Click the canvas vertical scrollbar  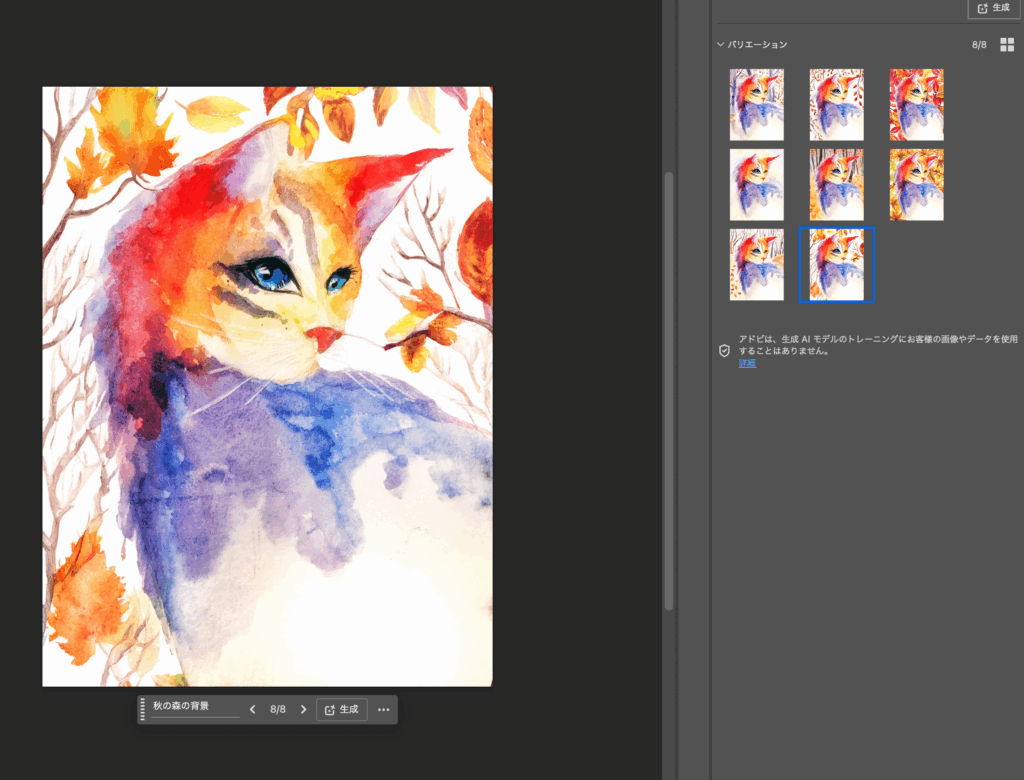[x=669, y=390]
